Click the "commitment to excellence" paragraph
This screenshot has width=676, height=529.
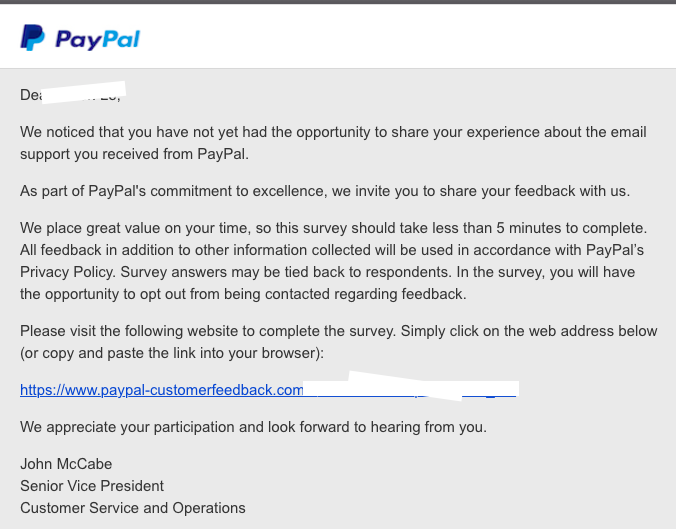point(325,190)
